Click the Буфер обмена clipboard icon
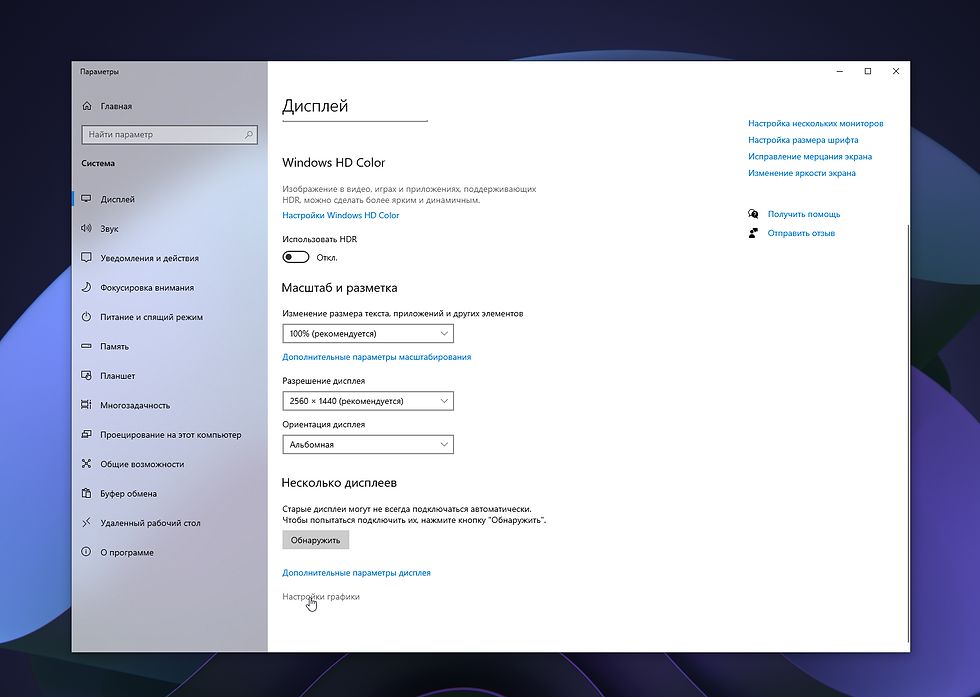The height and width of the screenshot is (697, 980). coord(86,493)
